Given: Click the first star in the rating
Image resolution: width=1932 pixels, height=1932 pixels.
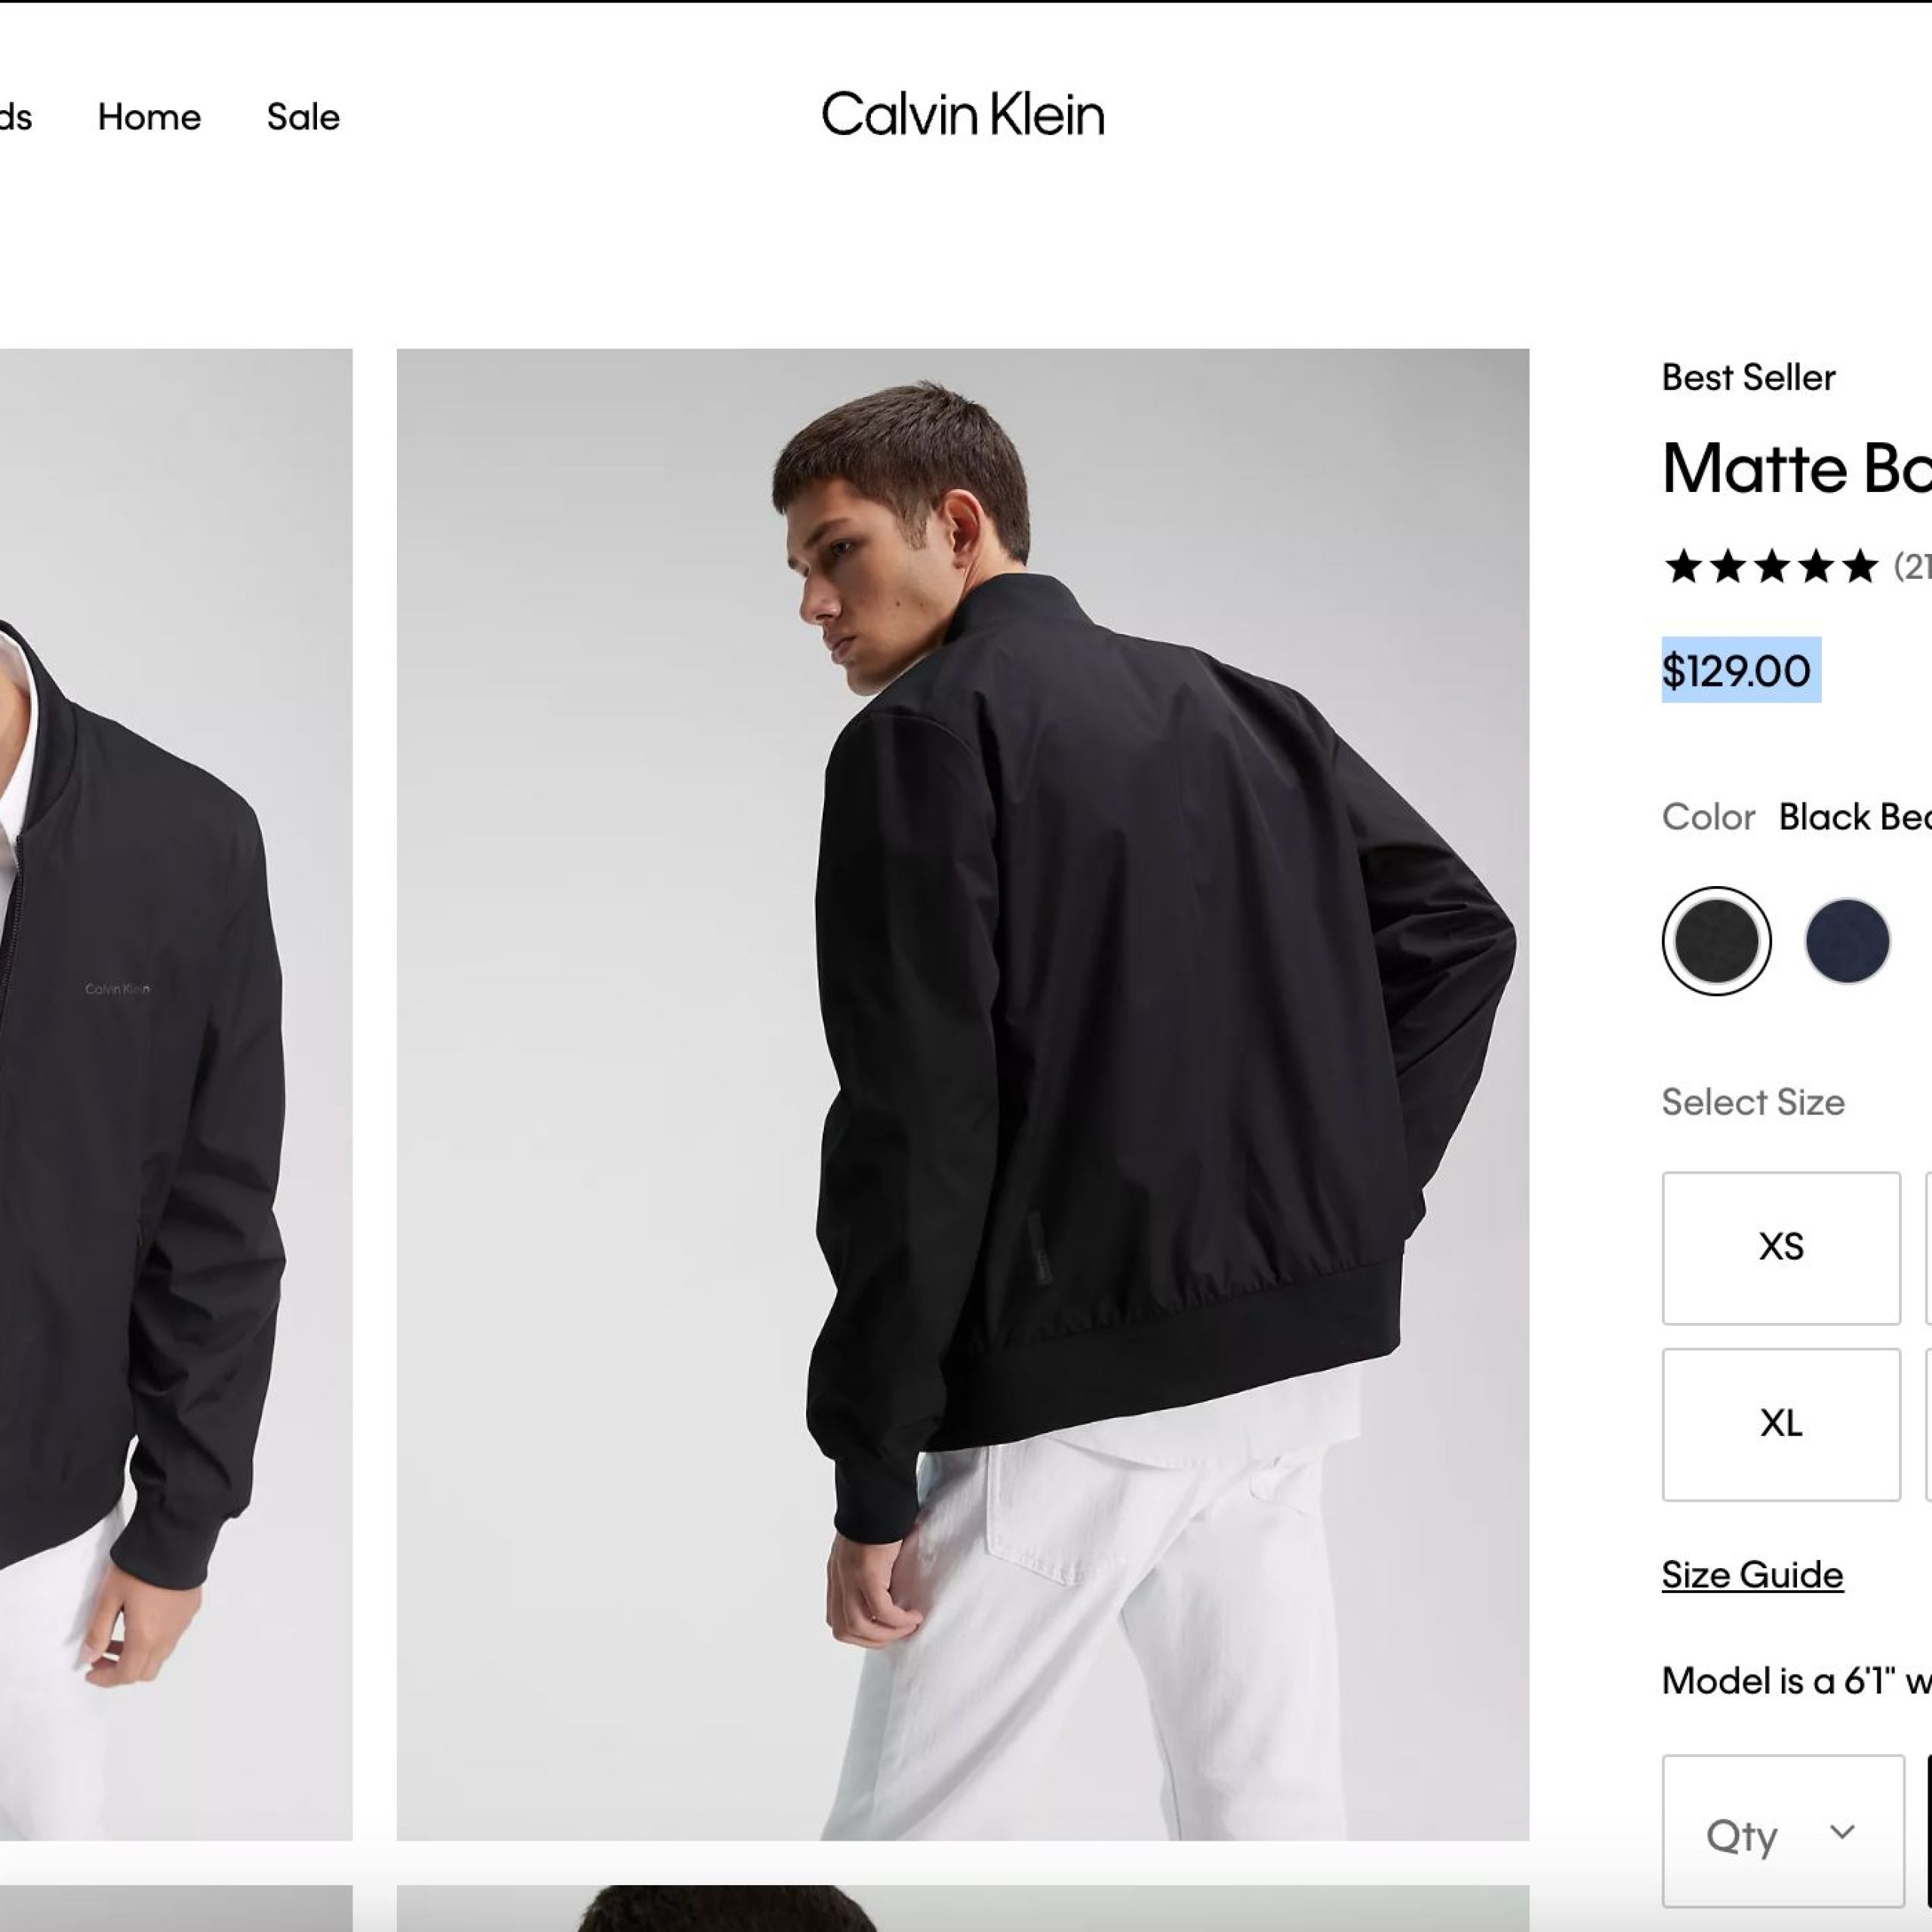Looking at the screenshot, I should (x=1683, y=567).
